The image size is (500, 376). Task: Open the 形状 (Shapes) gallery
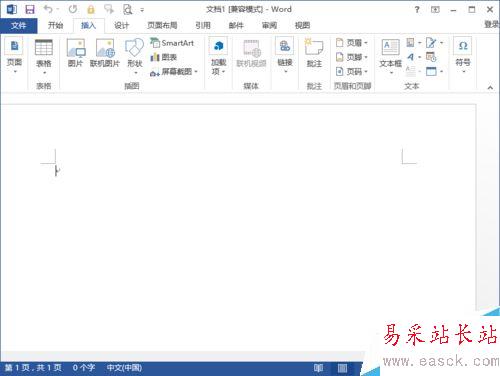[135, 56]
